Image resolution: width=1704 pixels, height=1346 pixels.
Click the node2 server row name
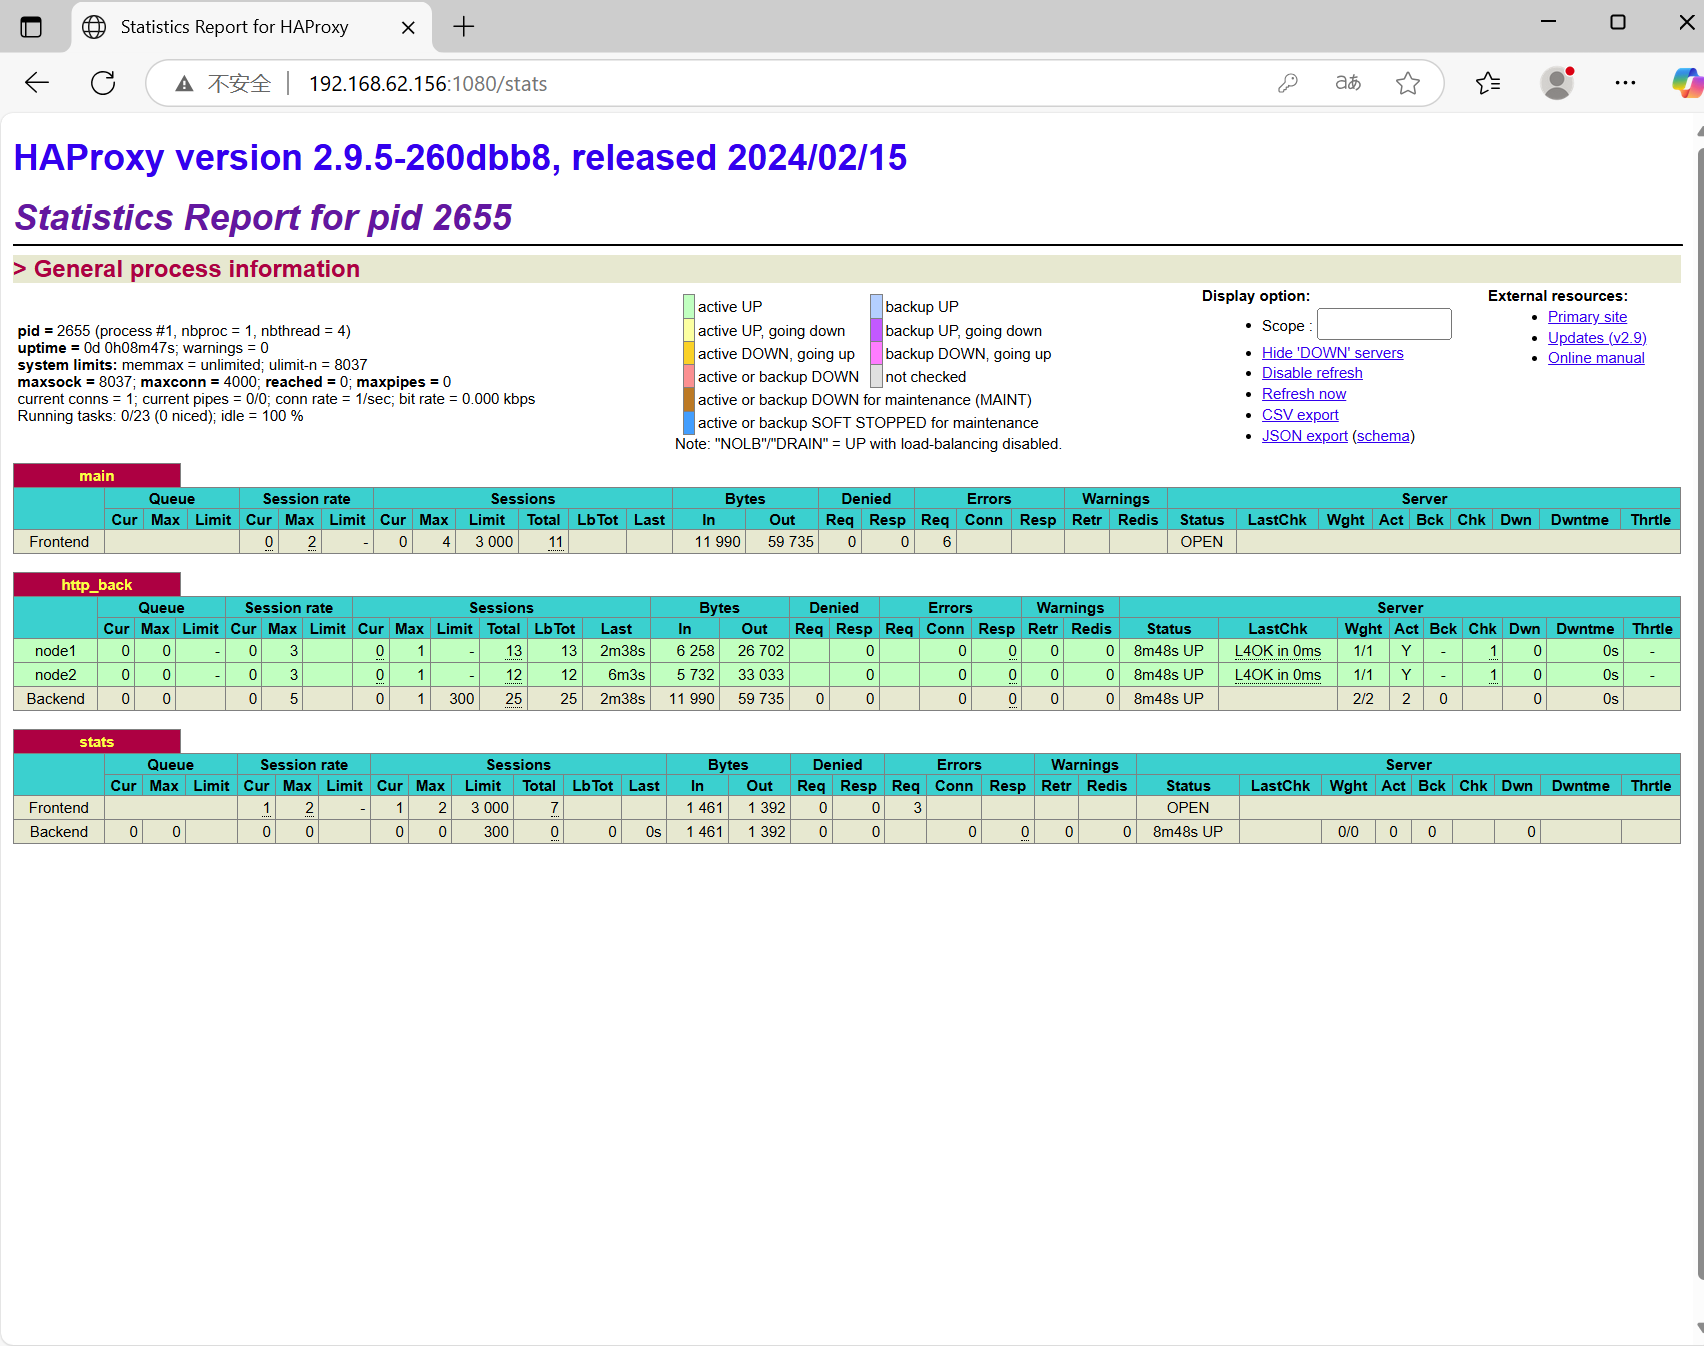pyautogui.click(x=56, y=675)
